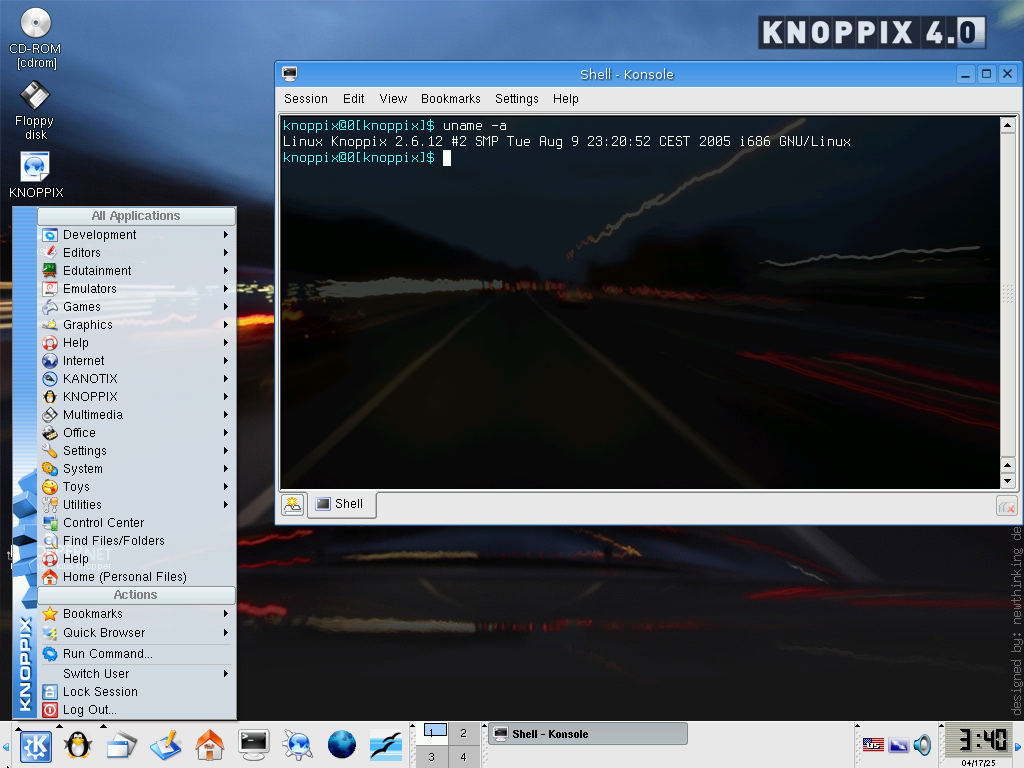Viewport: 1024px width, 768px height.
Task: Select the Shell tab in Konsole
Action: [342, 504]
